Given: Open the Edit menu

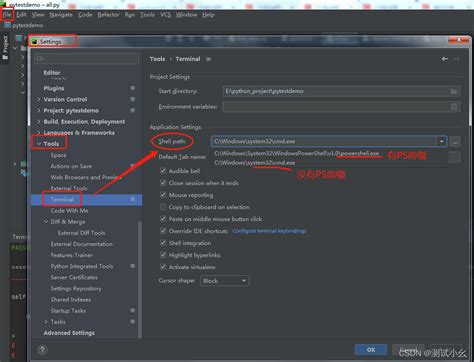Looking at the screenshot, I should tap(21, 15).
